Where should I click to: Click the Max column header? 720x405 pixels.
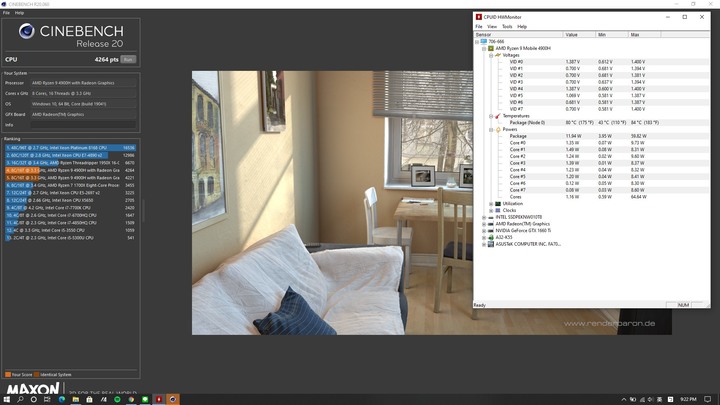click(644, 34)
